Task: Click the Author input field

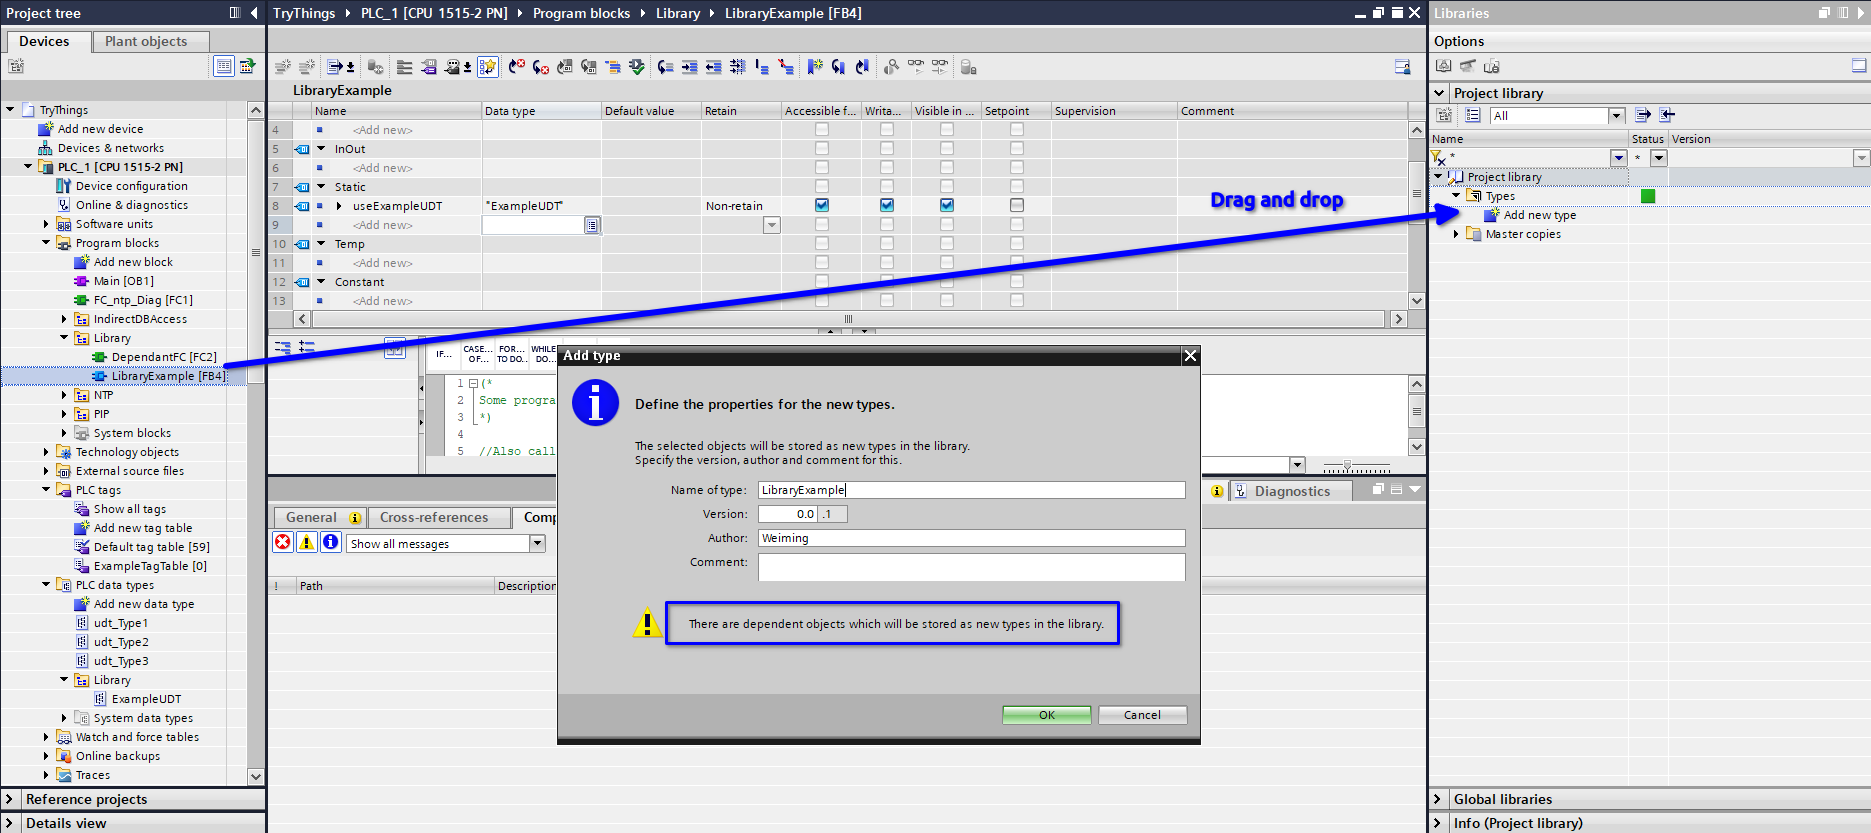Action: coord(971,538)
